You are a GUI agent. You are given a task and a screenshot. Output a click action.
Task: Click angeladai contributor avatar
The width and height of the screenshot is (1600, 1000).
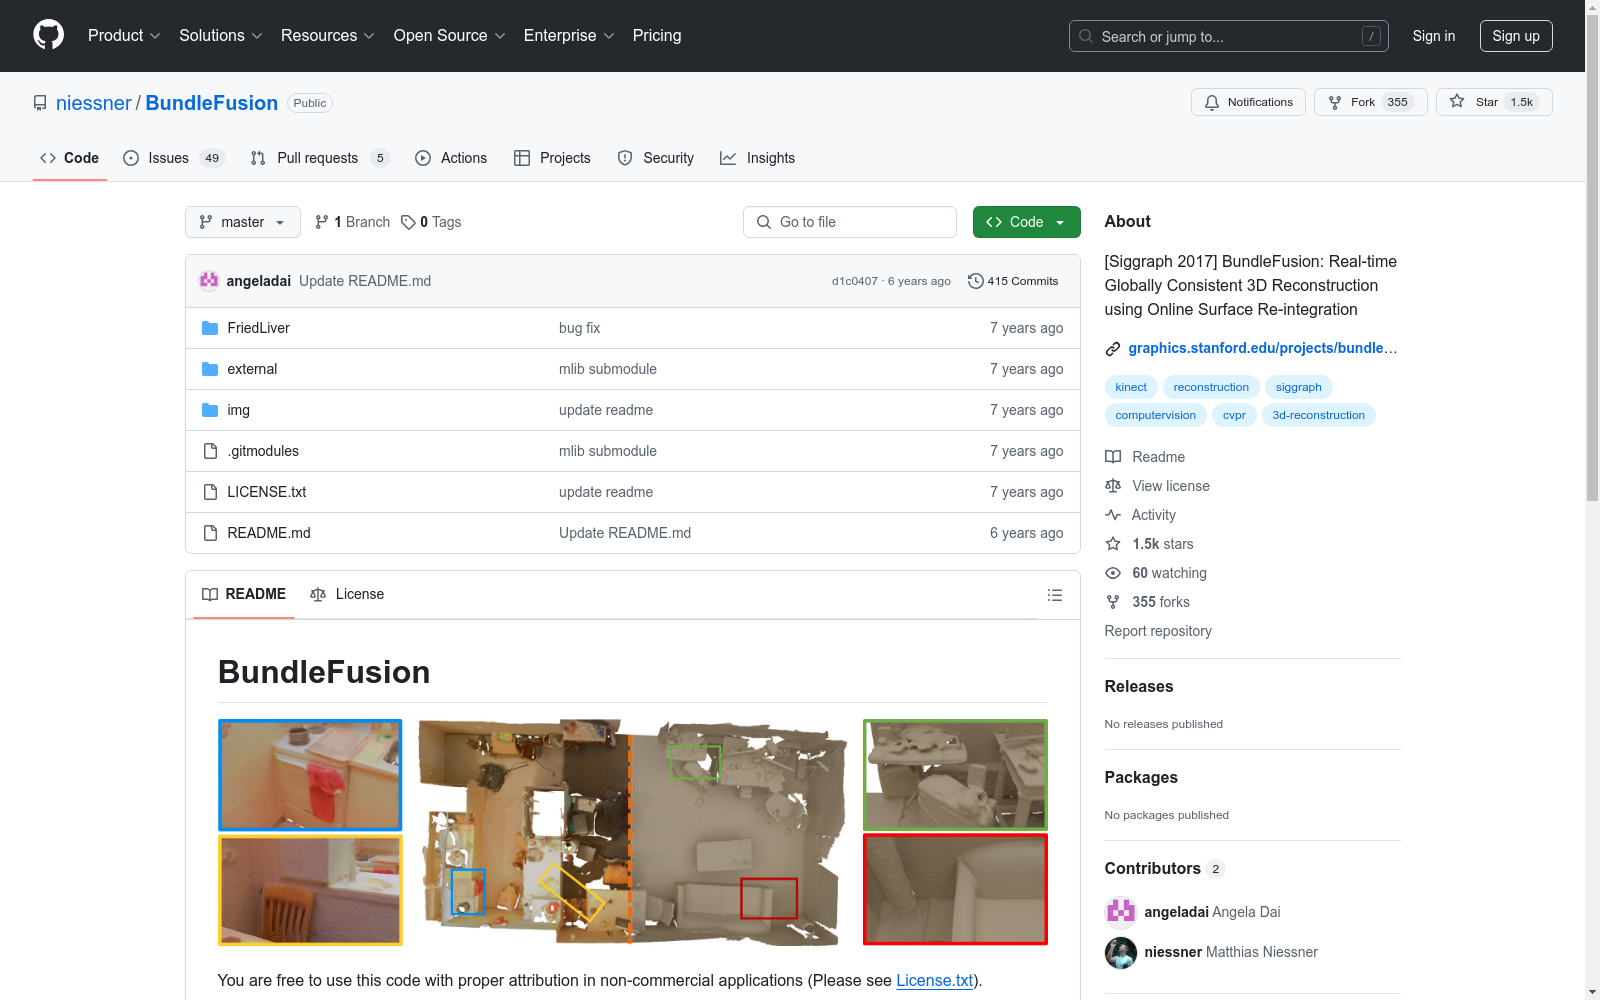(x=1121, y=912)
